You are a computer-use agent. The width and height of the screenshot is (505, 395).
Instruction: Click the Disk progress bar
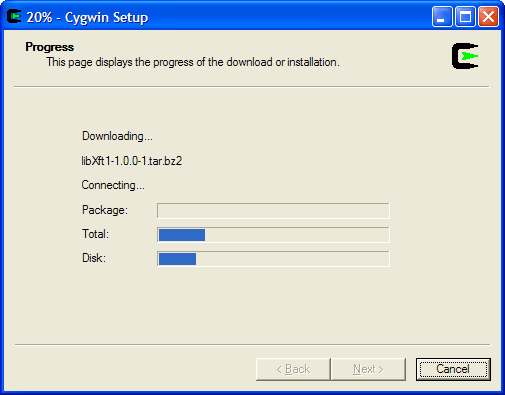tap(273, 259)
